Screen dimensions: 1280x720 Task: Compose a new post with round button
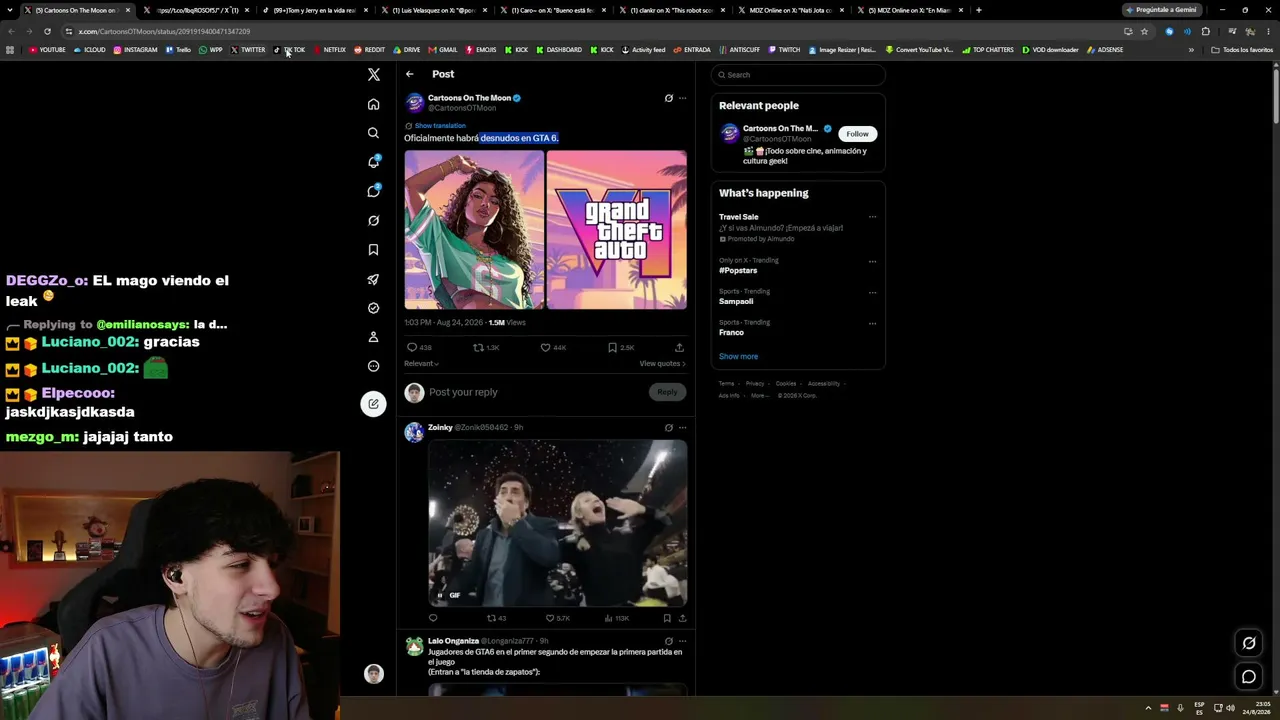373,404
